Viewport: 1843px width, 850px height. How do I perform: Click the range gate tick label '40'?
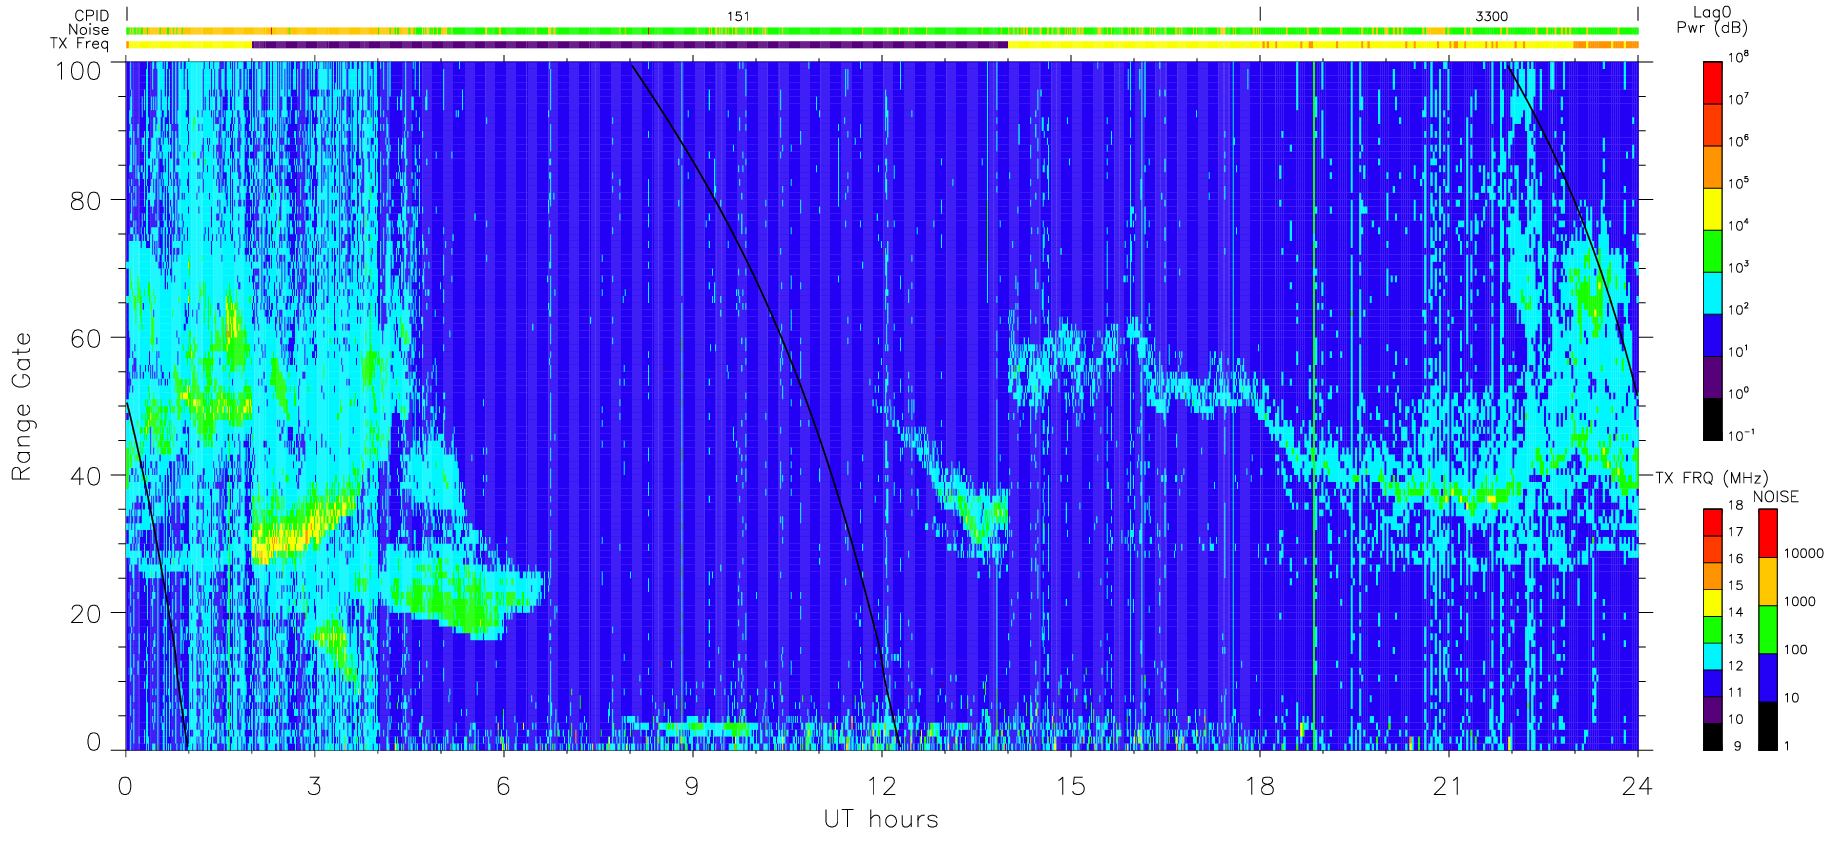pyautogui.click(x=86, y=476)
